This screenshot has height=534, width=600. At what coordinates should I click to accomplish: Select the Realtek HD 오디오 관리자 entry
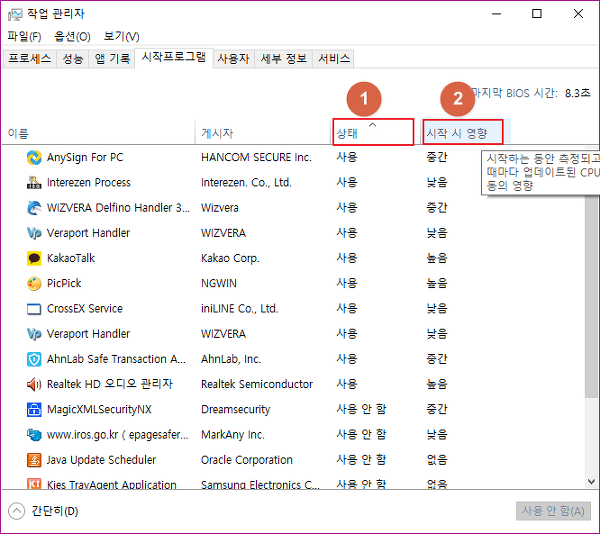click(x=110, y=384)
